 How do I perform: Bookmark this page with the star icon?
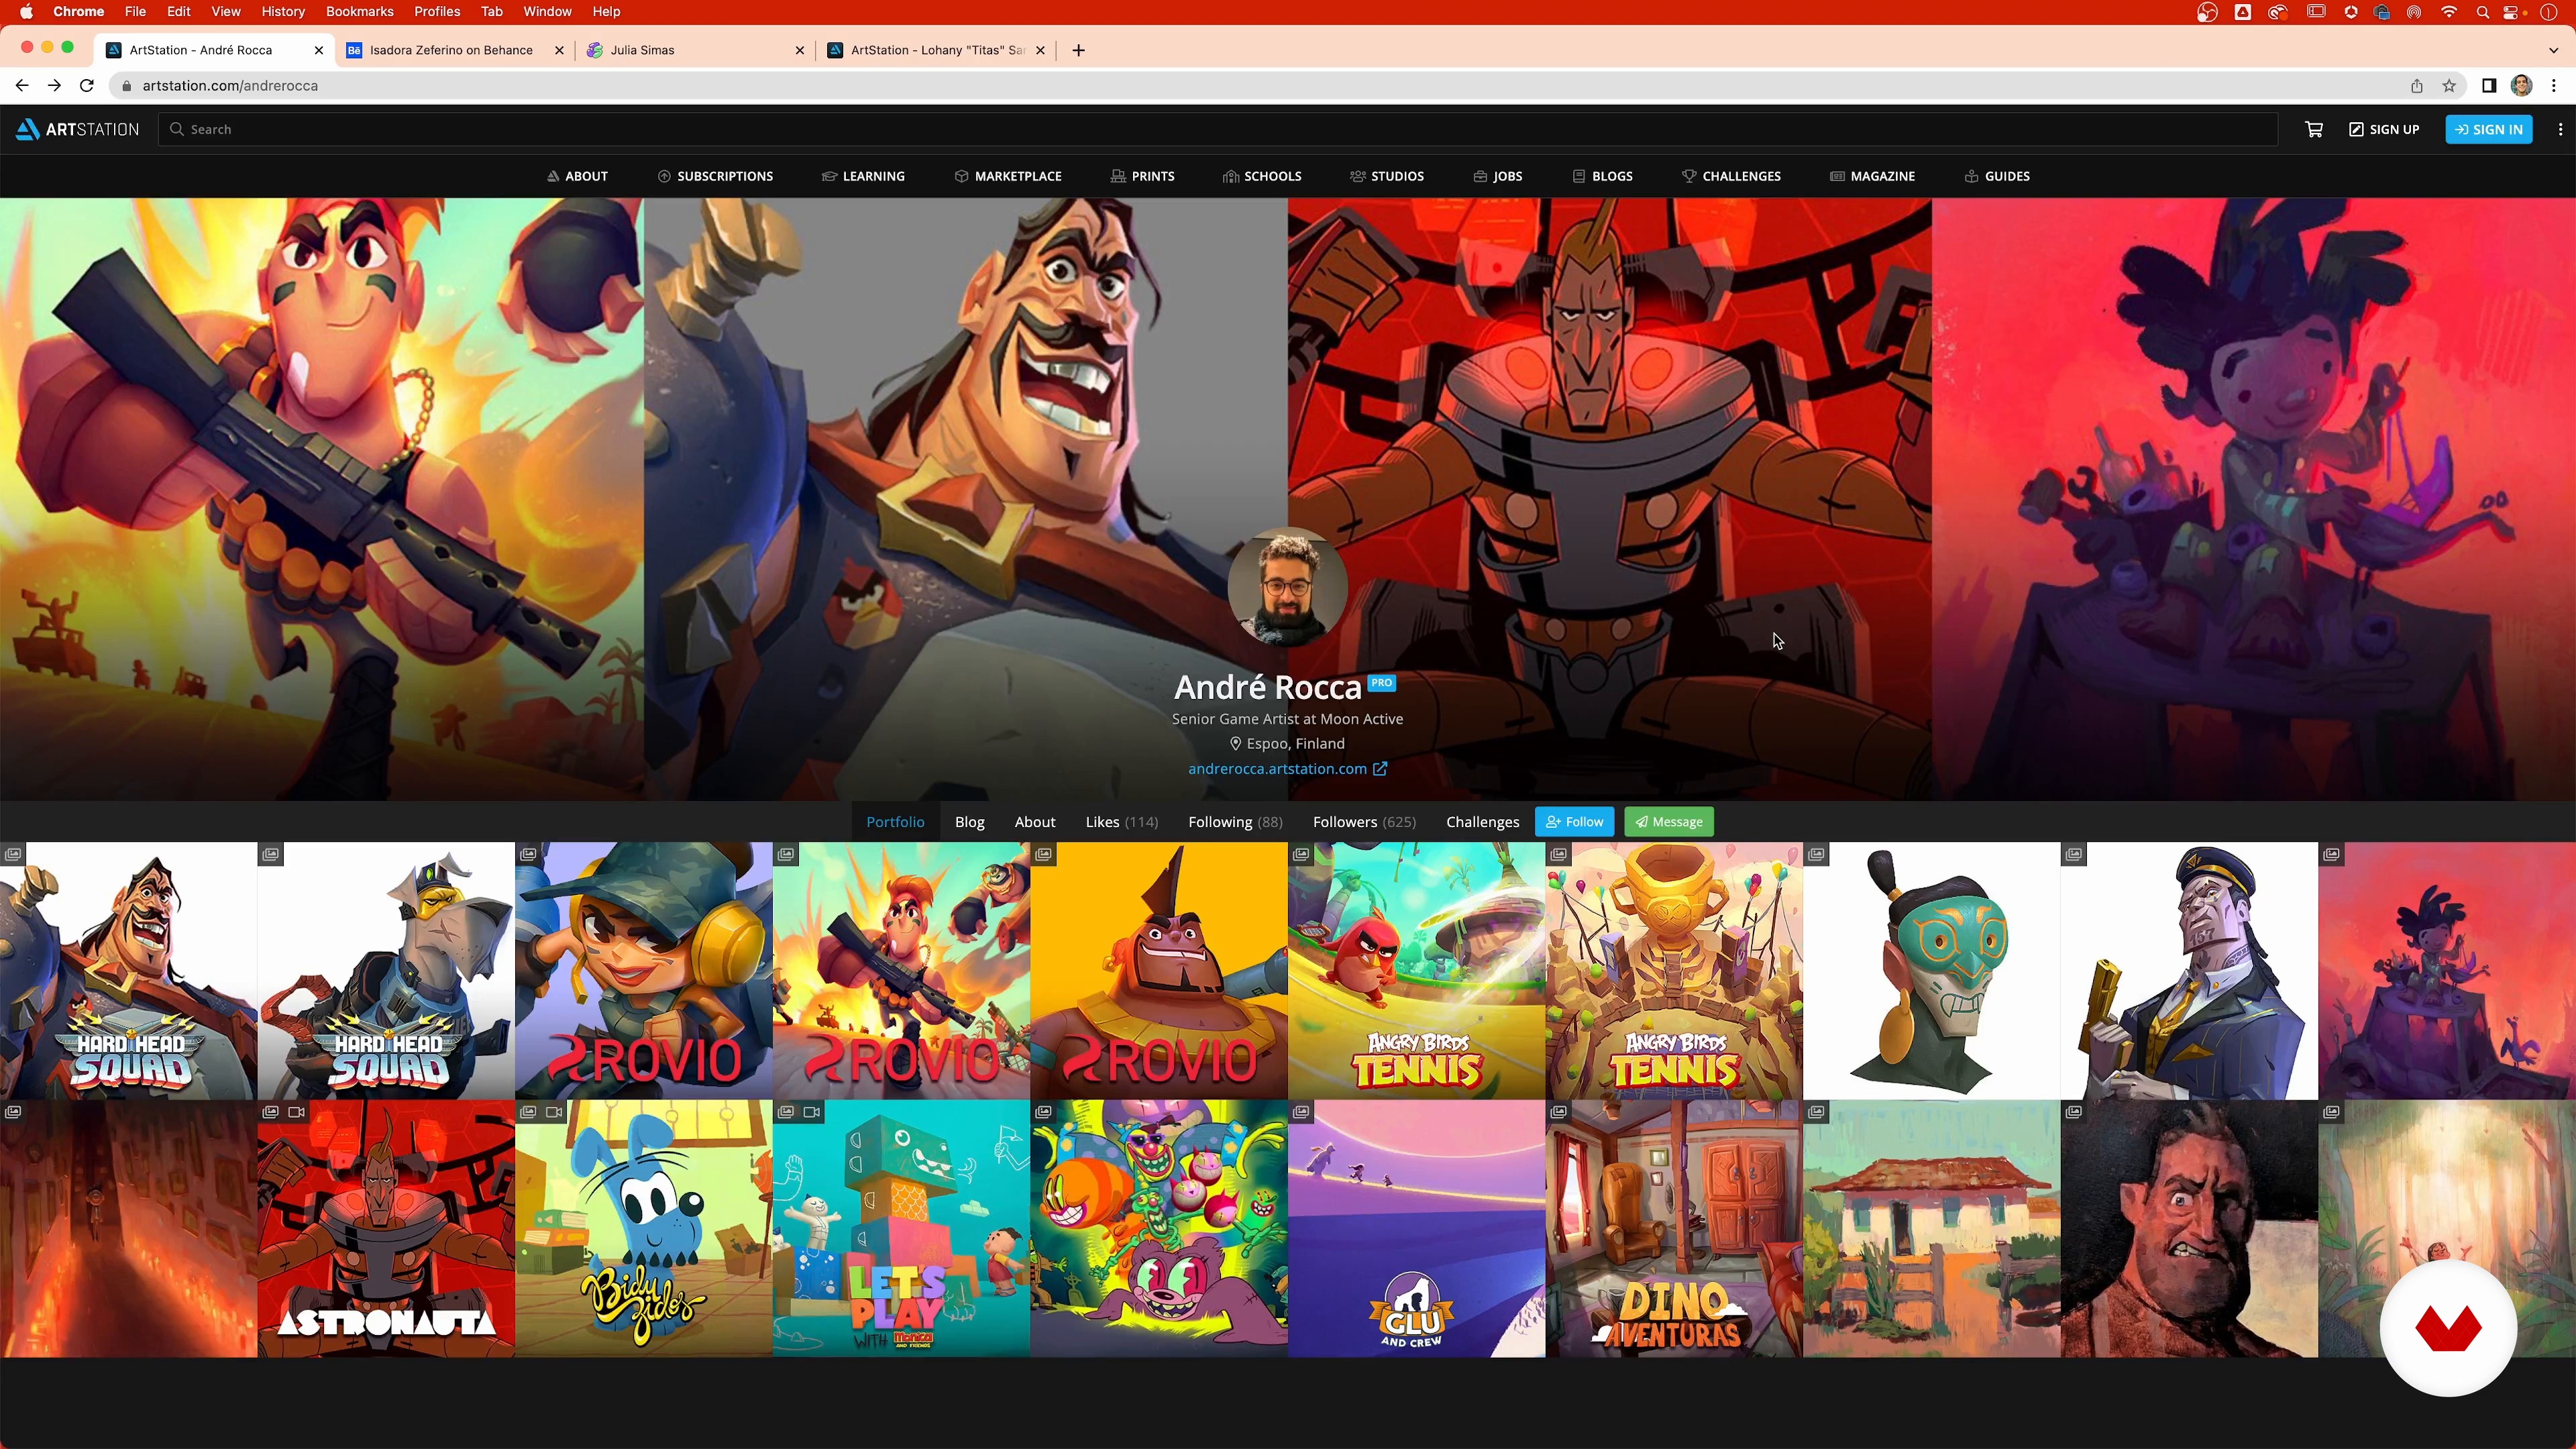(2449, 86)
